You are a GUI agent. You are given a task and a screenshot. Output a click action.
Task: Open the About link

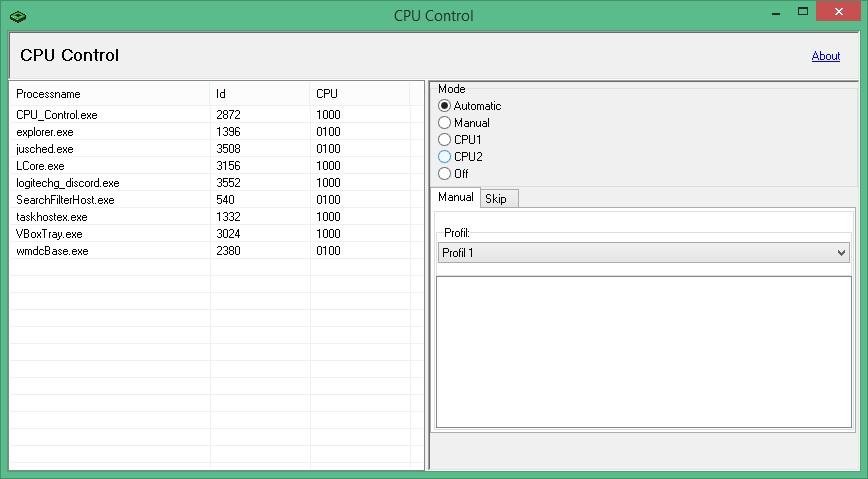[x=825, y=56]
